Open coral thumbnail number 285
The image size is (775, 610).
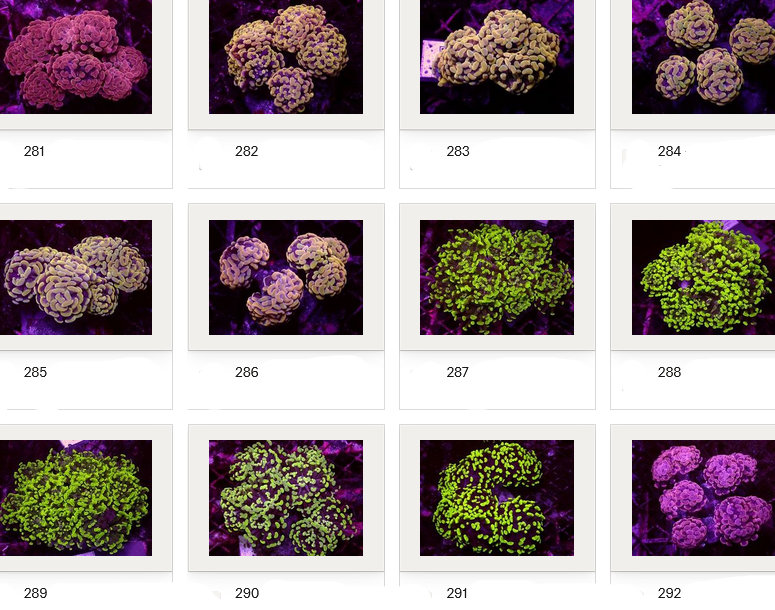coord(76,277)
